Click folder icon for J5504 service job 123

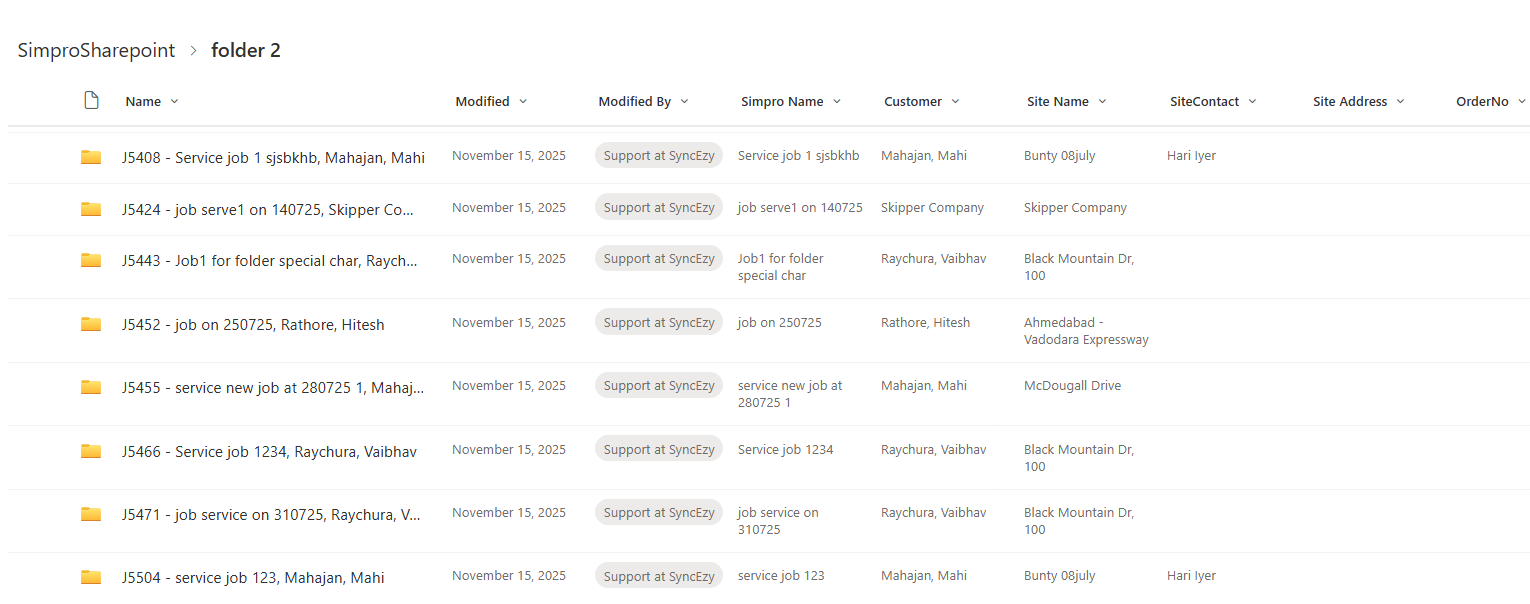(x=91, y=577)
